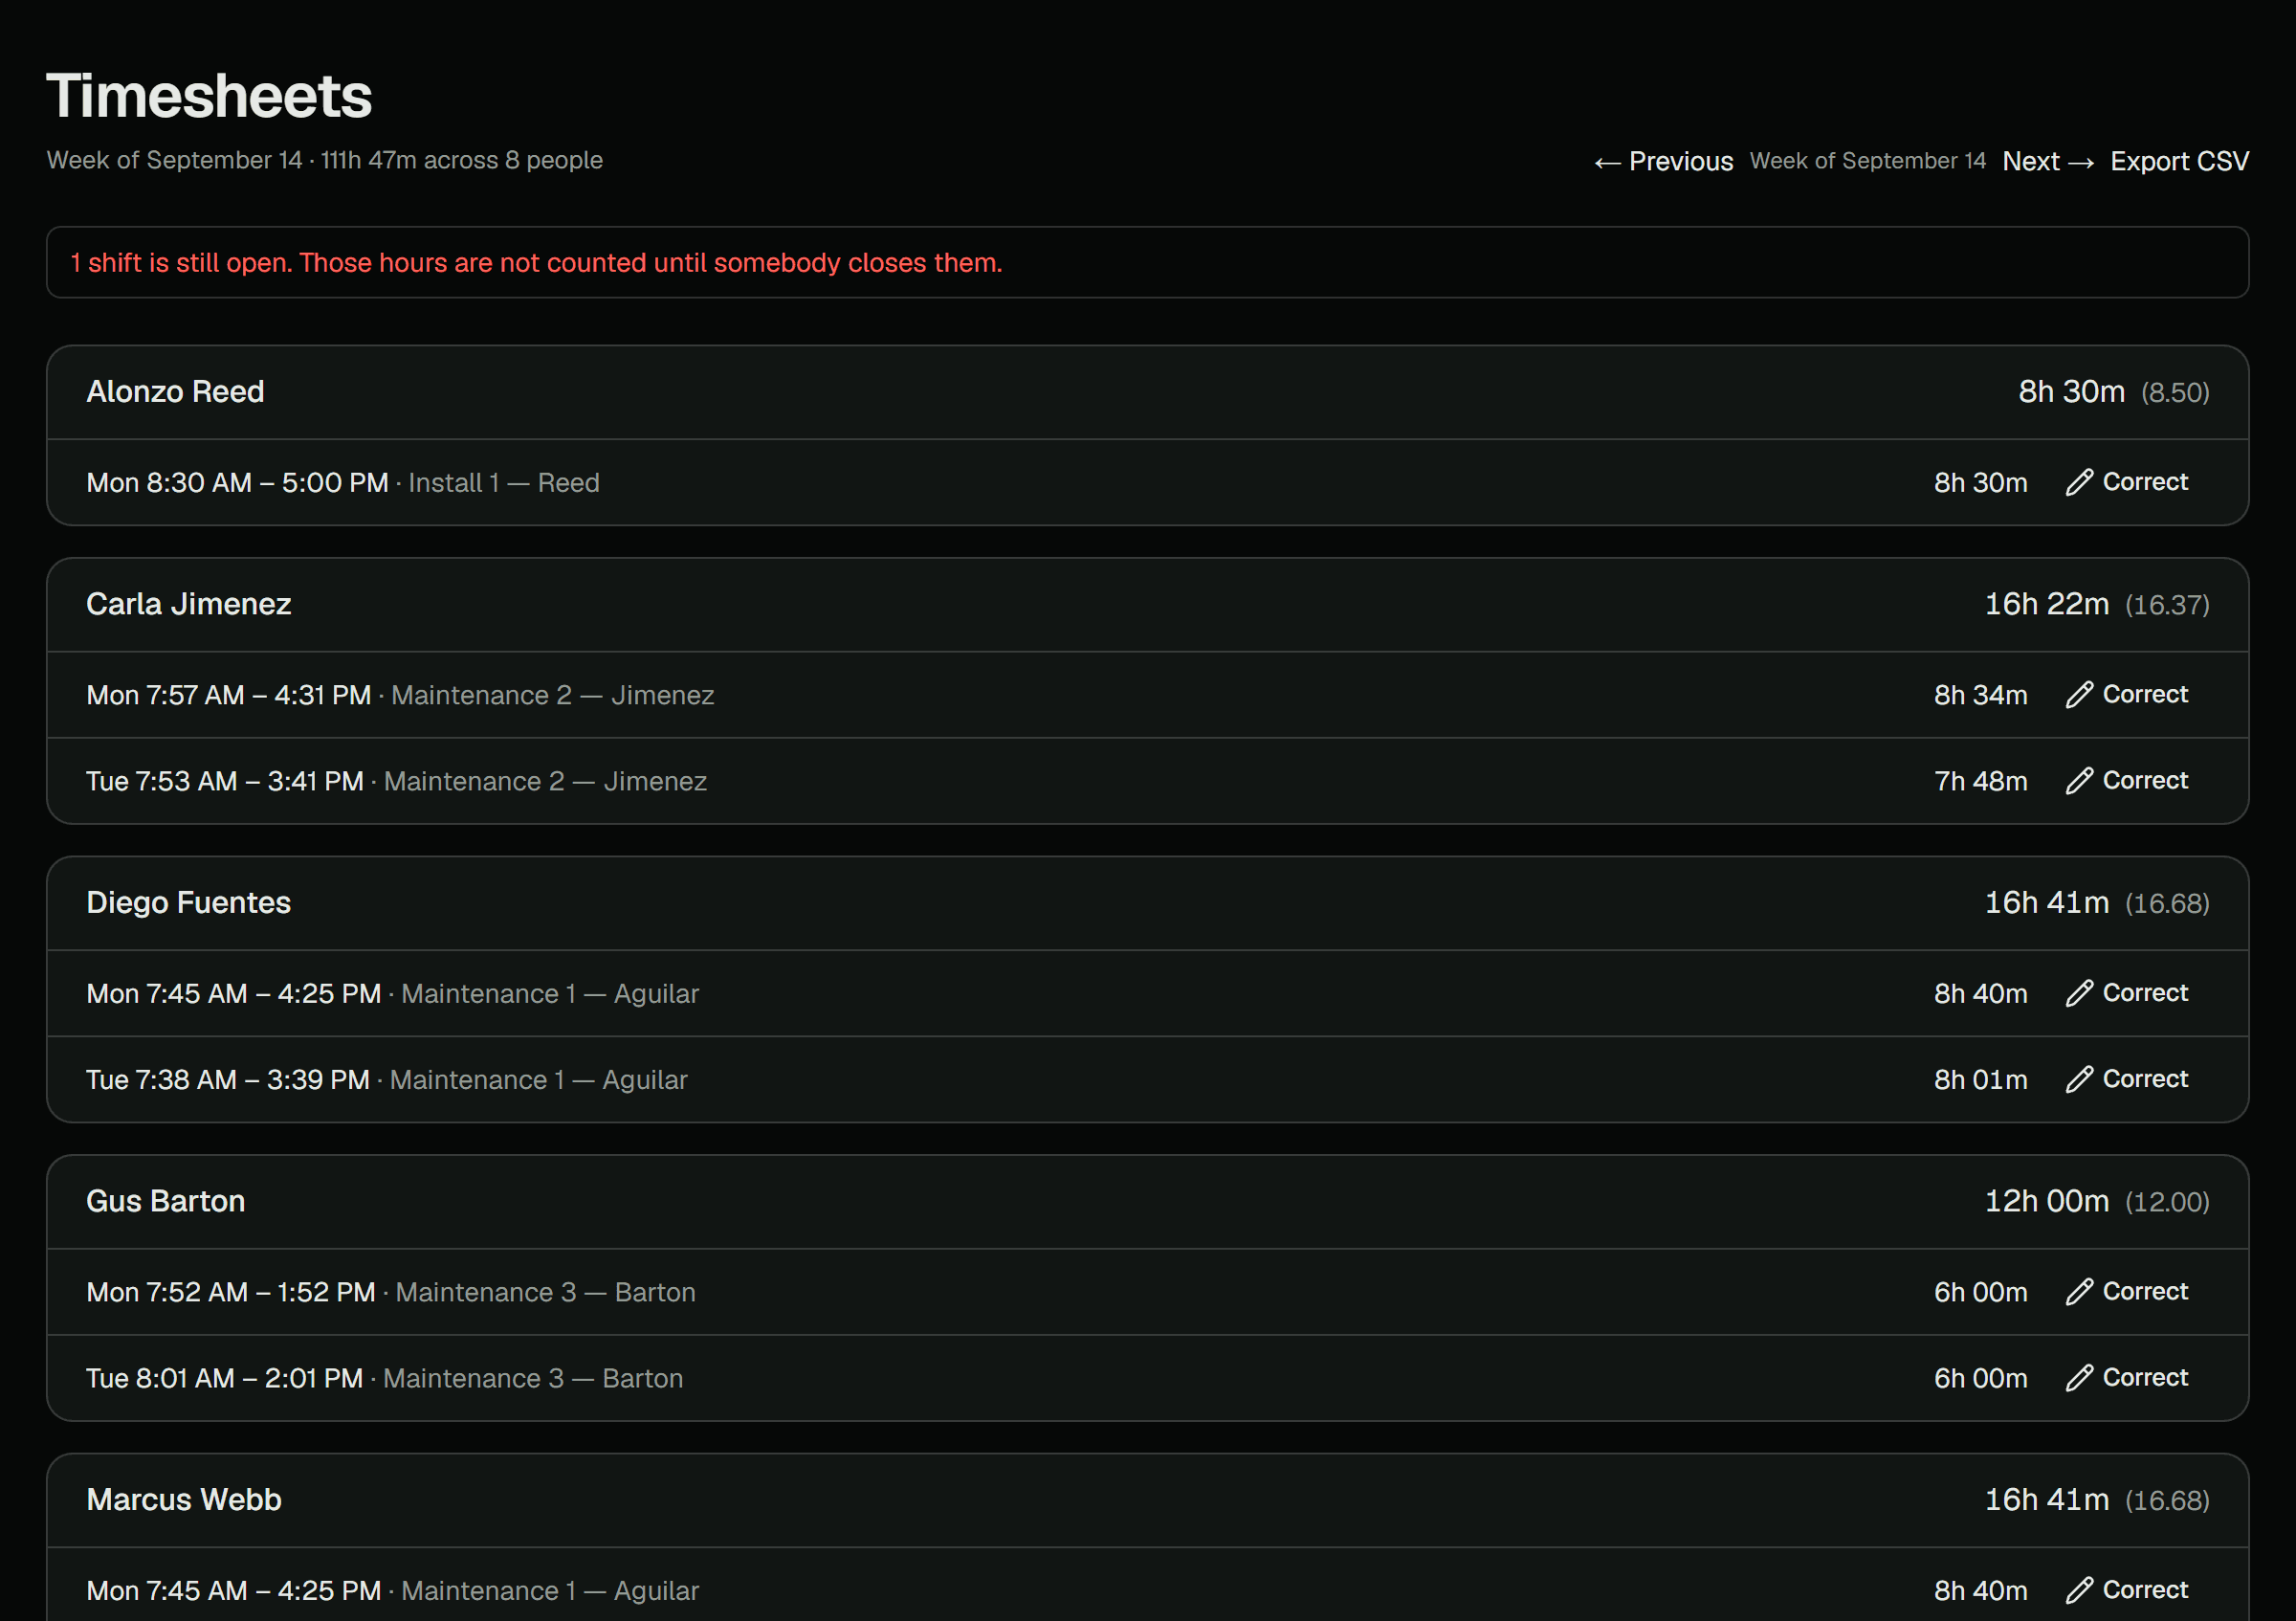This screenshot has height=1621, width=2296.
Task: Go to the Previous week
Action: point(1663,161)
